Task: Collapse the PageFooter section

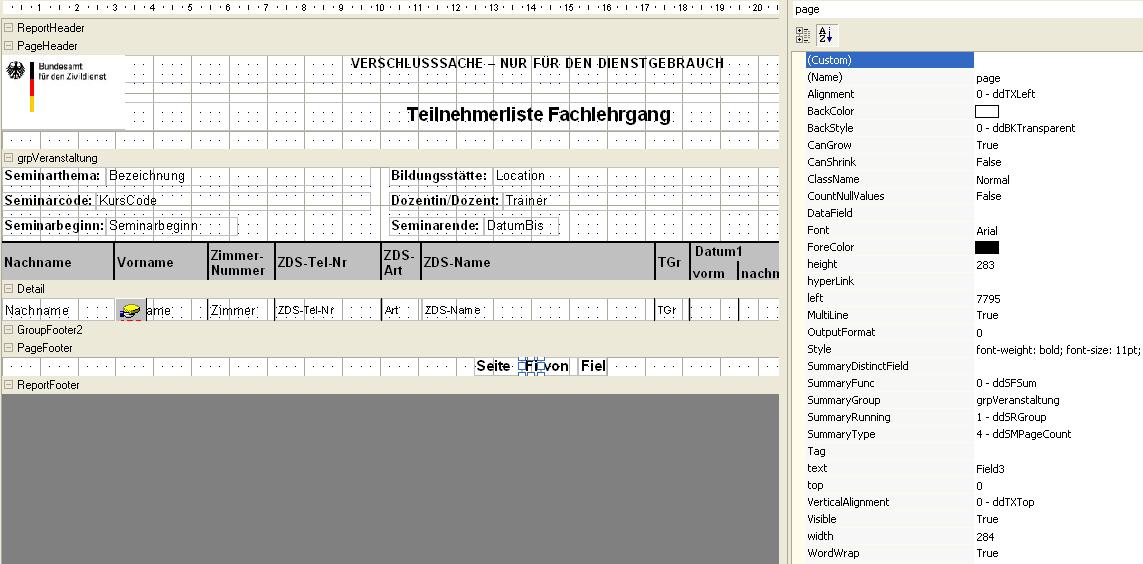Action: [8, 348]
